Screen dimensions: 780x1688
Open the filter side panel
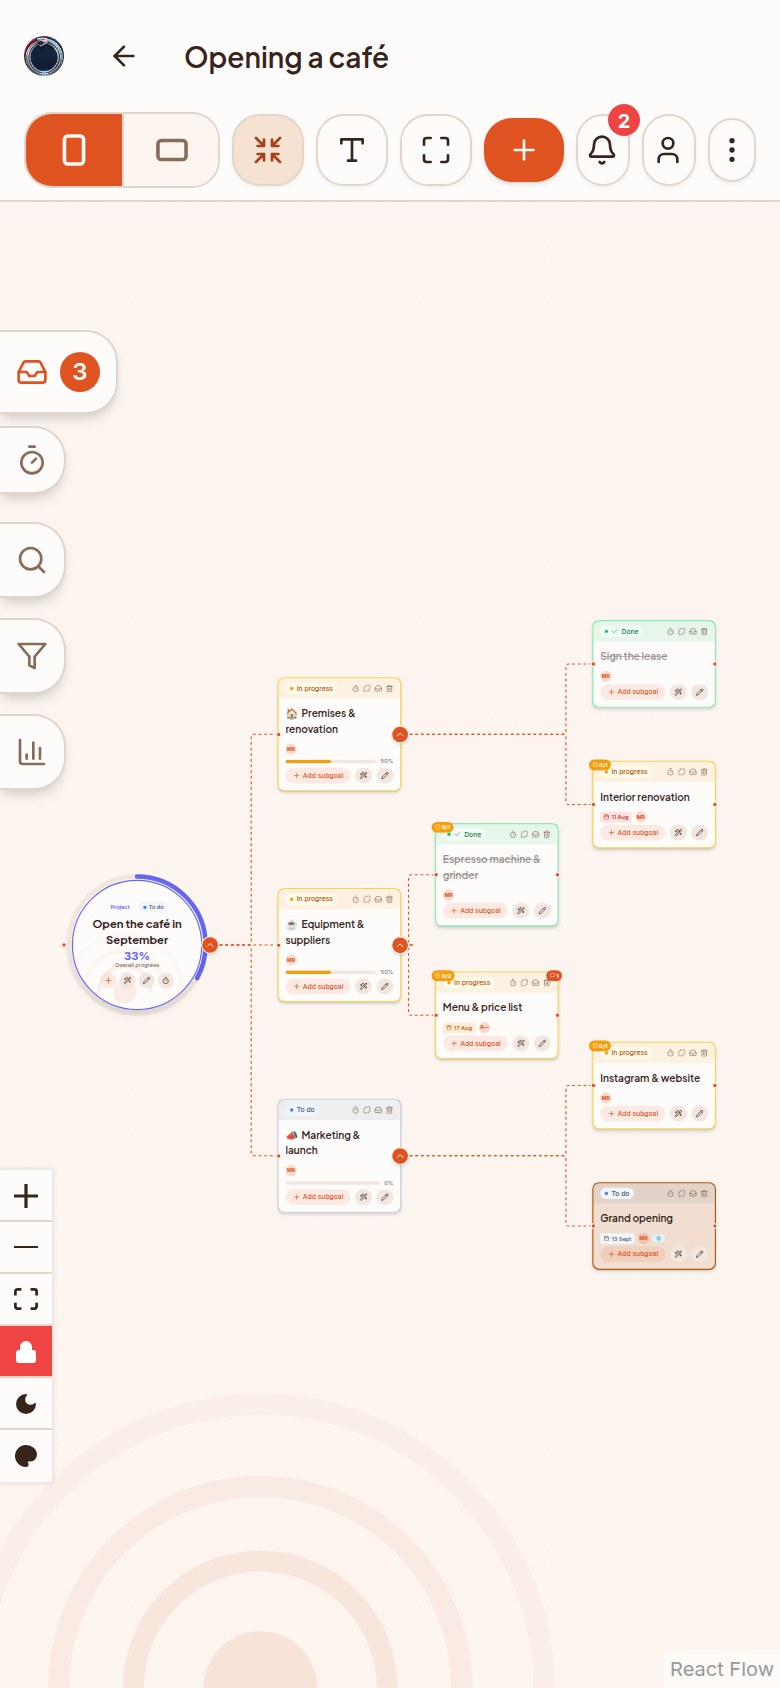(32, 656)
